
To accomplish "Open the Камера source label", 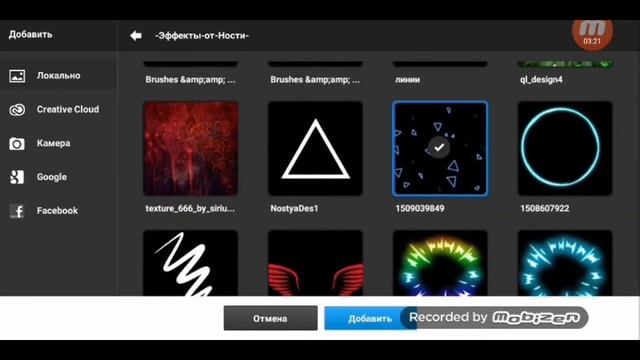I will point(53,143).
